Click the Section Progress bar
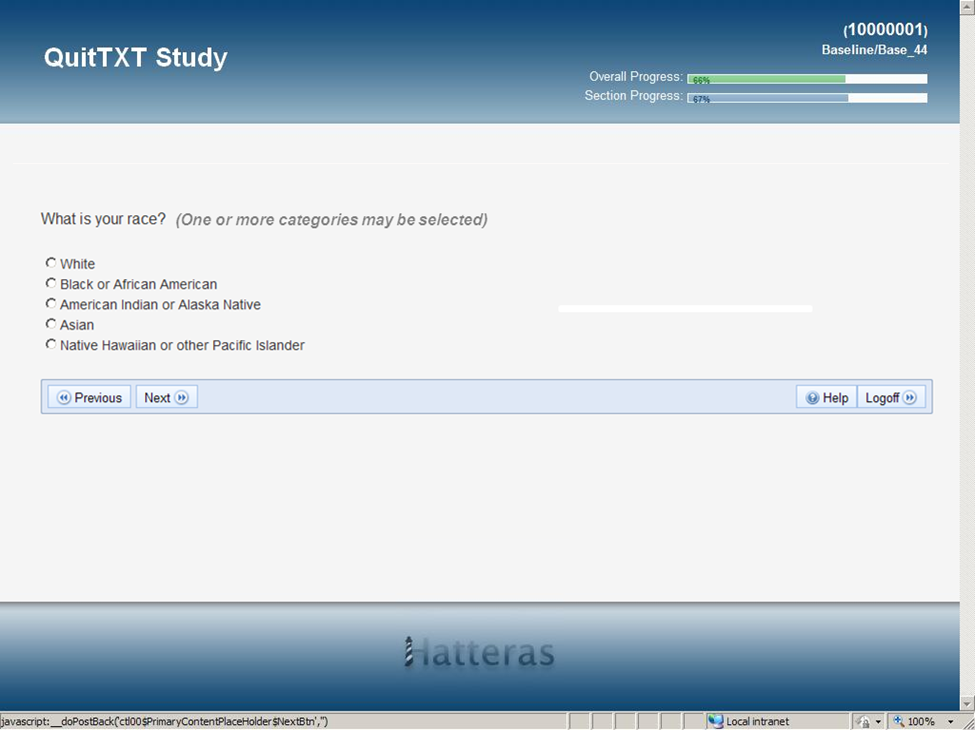This screenshot has height=730, width=975. [x=807, y=98]
